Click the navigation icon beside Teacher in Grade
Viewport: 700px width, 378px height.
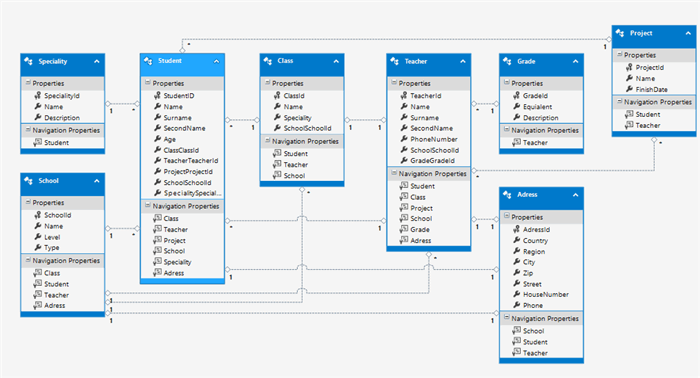(x=517, y=142)
